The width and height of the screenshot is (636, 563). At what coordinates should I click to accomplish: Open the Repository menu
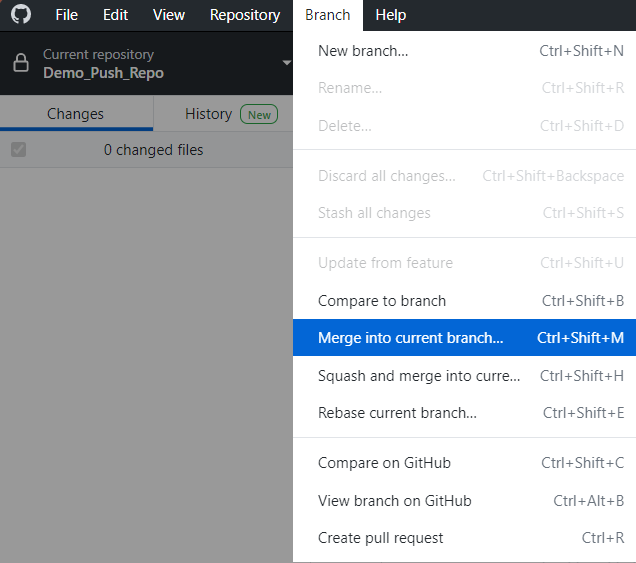245,15
